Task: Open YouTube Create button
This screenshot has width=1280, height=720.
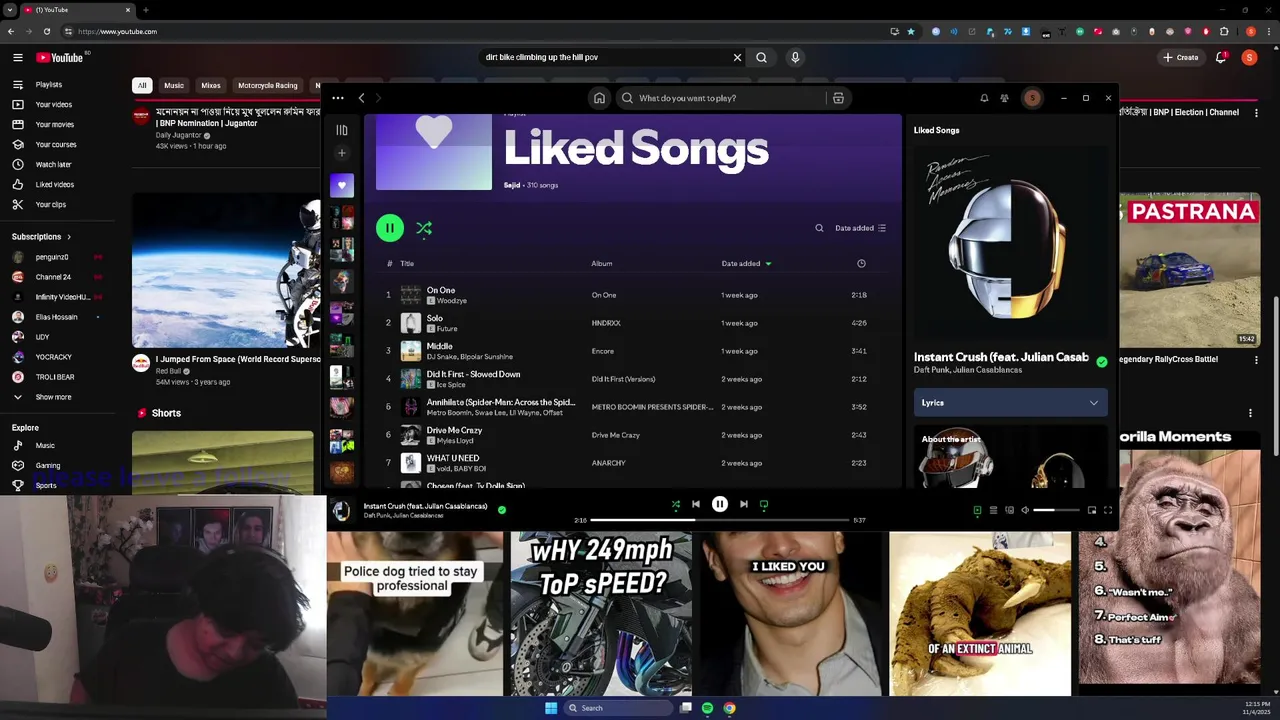Action: click(x=1181, y=57)
